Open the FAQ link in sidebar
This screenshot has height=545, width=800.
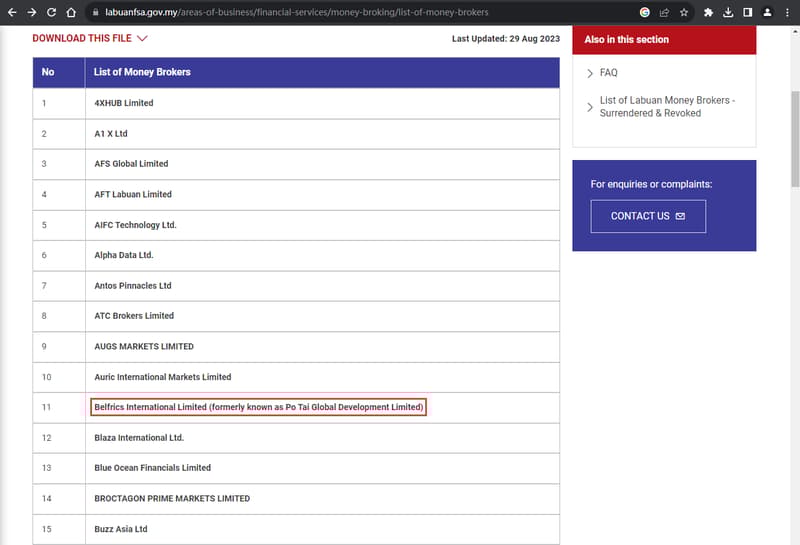608,73
